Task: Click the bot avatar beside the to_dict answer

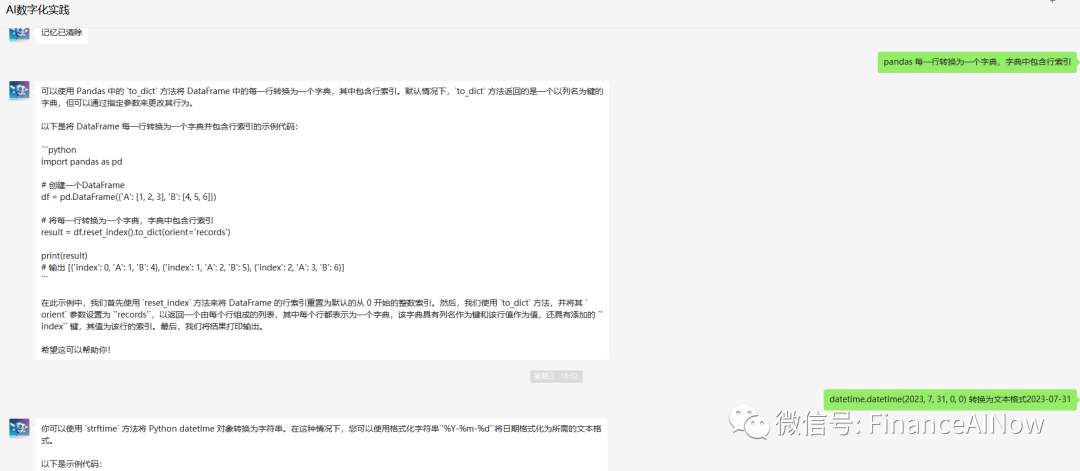Action: coord(19,91)
